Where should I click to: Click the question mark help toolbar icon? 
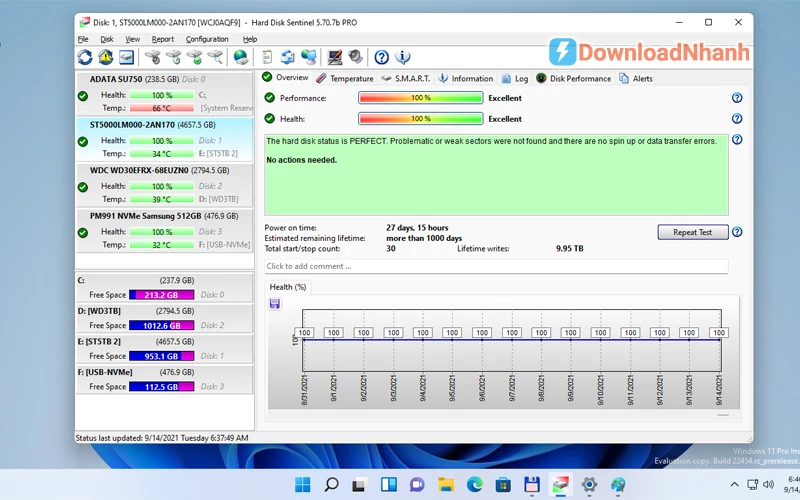click(381, 57)
